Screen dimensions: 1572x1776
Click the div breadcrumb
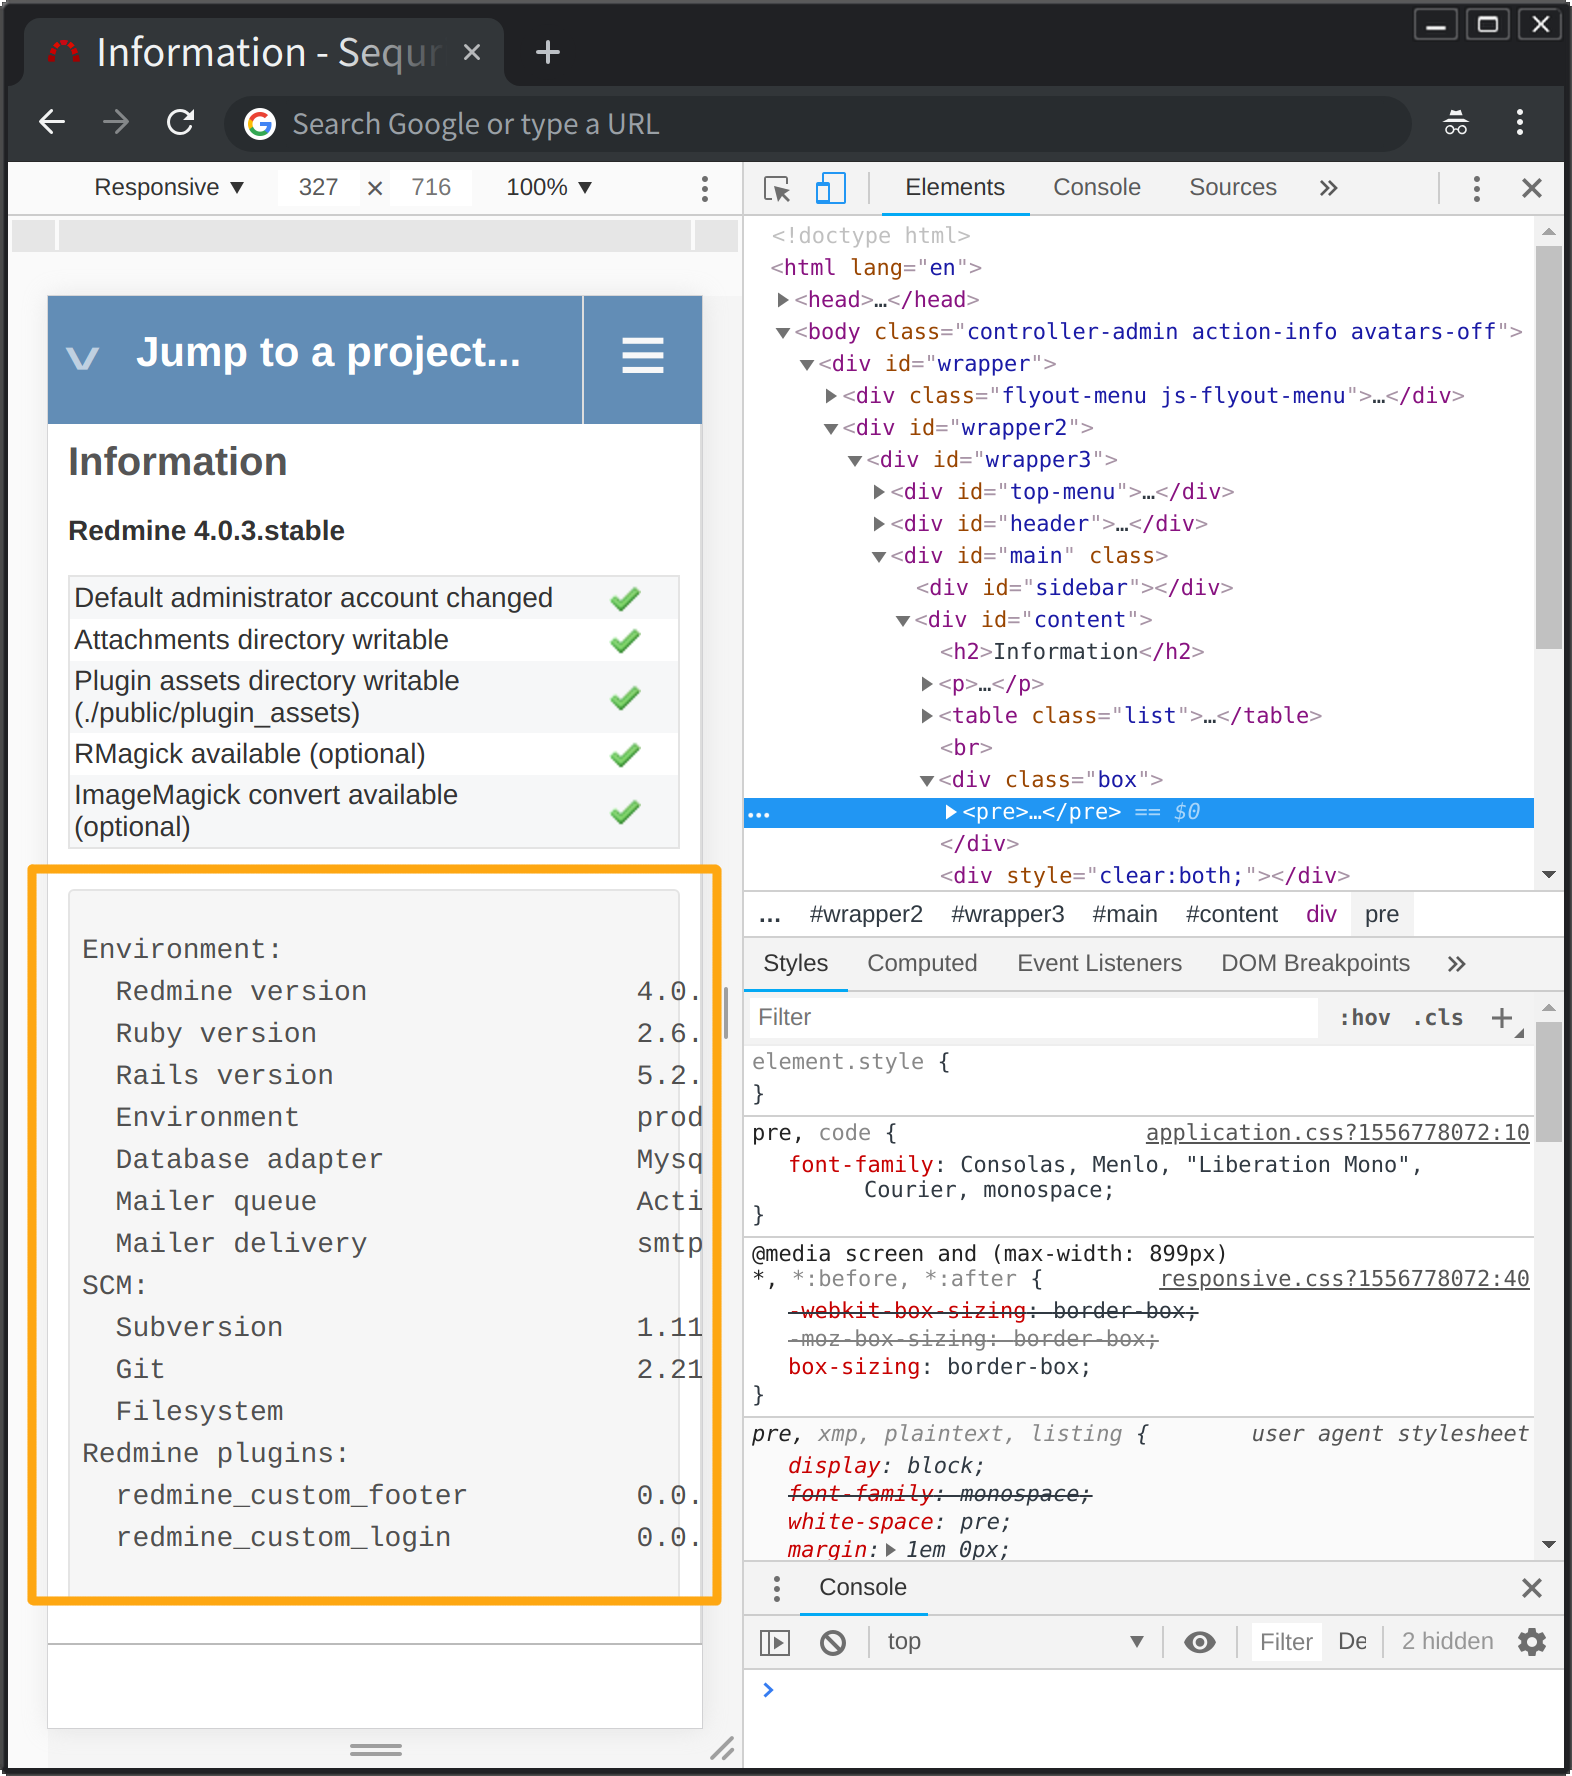tap(1321, 914)
